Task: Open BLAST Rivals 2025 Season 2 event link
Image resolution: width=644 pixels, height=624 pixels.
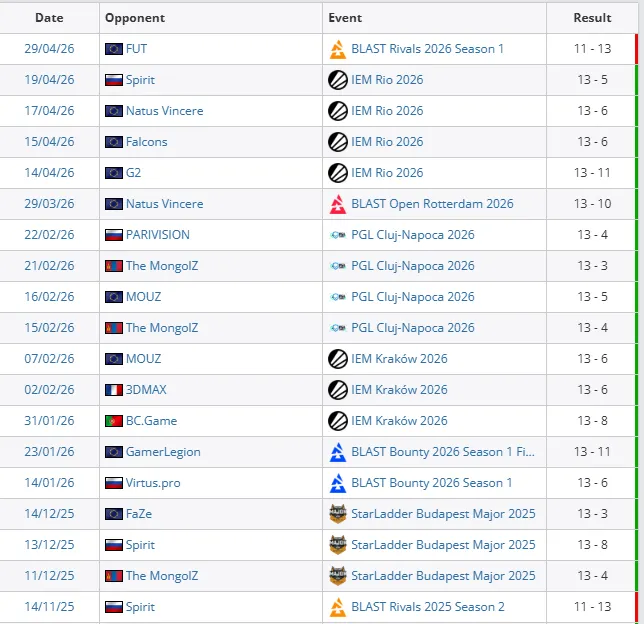Action: [x=428, y=607]
